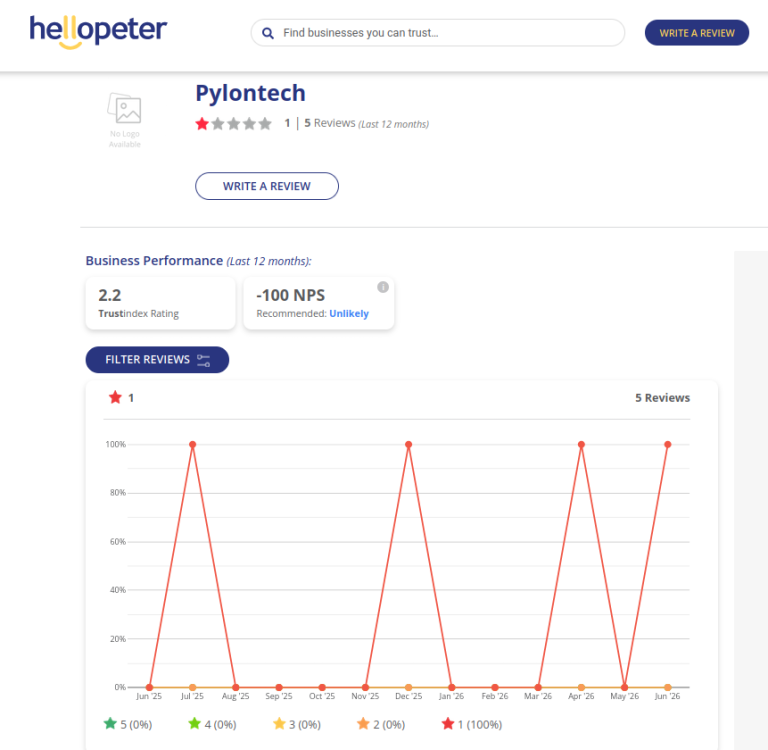Toggle the 4 star (0%) legend series
Image resolution: width=768 pixels, height=750 pixels.
[212, 724]
